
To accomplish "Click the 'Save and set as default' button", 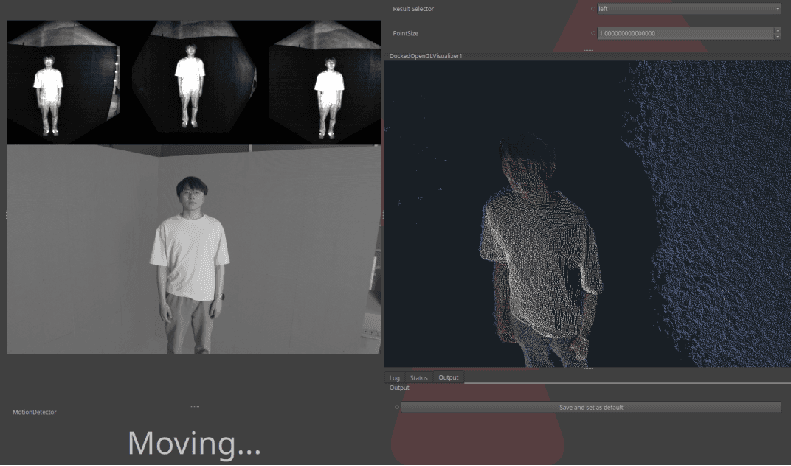I will click(591, 407).
